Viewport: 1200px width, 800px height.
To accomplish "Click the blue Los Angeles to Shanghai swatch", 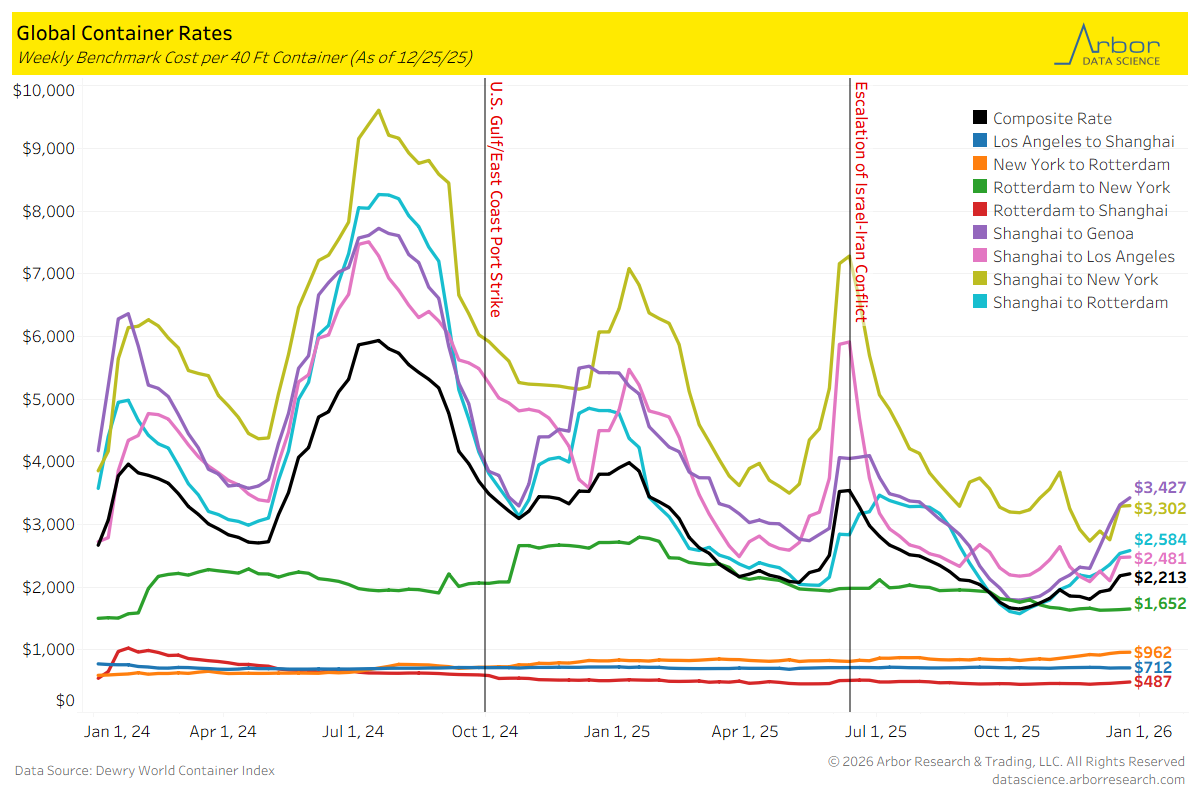I will coord(981,141).
